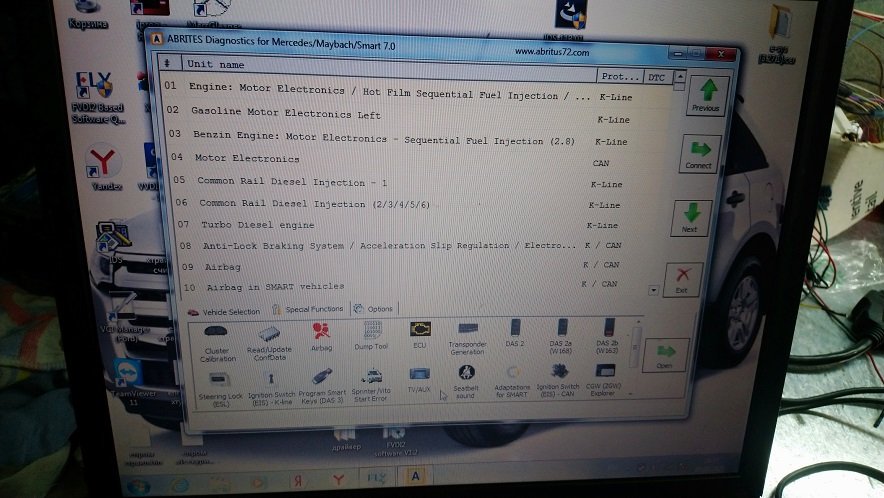Open Ignition Switch (EIS) CAN function
Screen dimensions: 884x498
click(558, 380)
